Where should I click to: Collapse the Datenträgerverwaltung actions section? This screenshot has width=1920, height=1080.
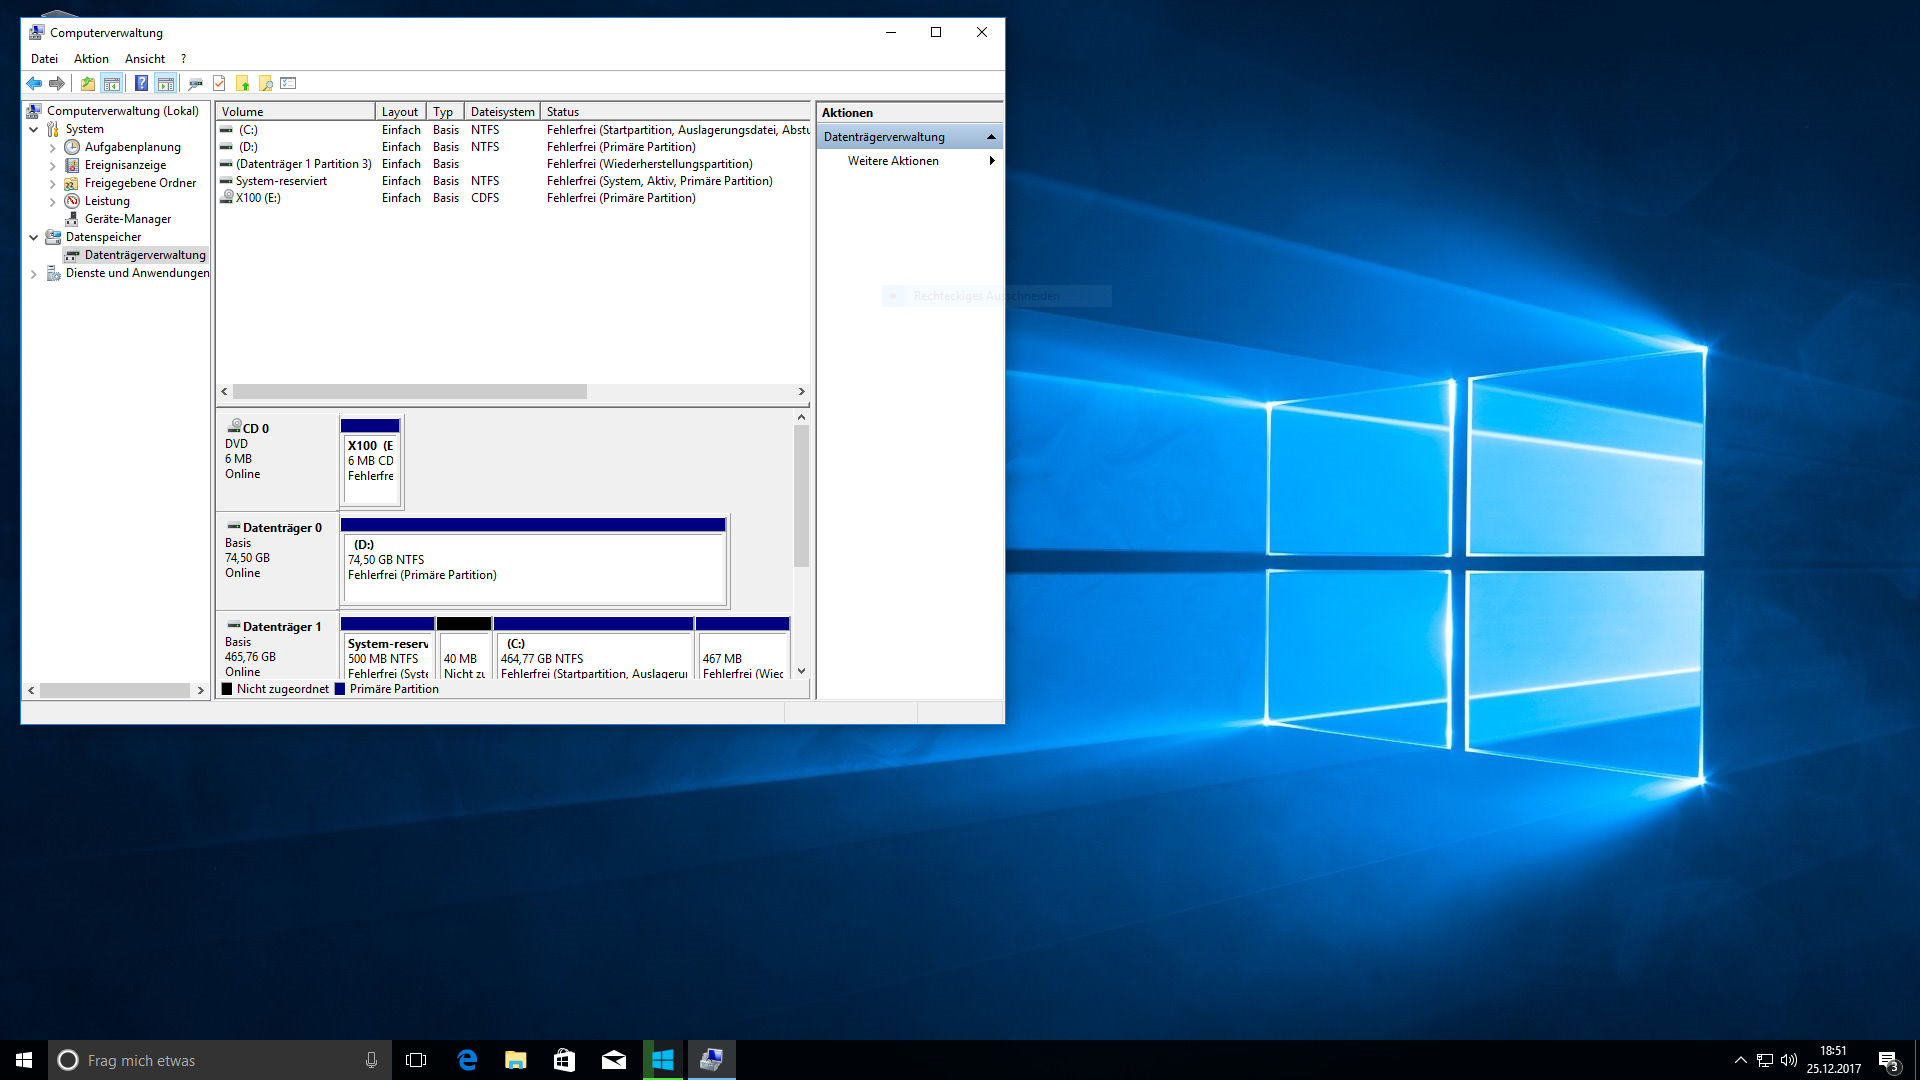click(991, 137)
